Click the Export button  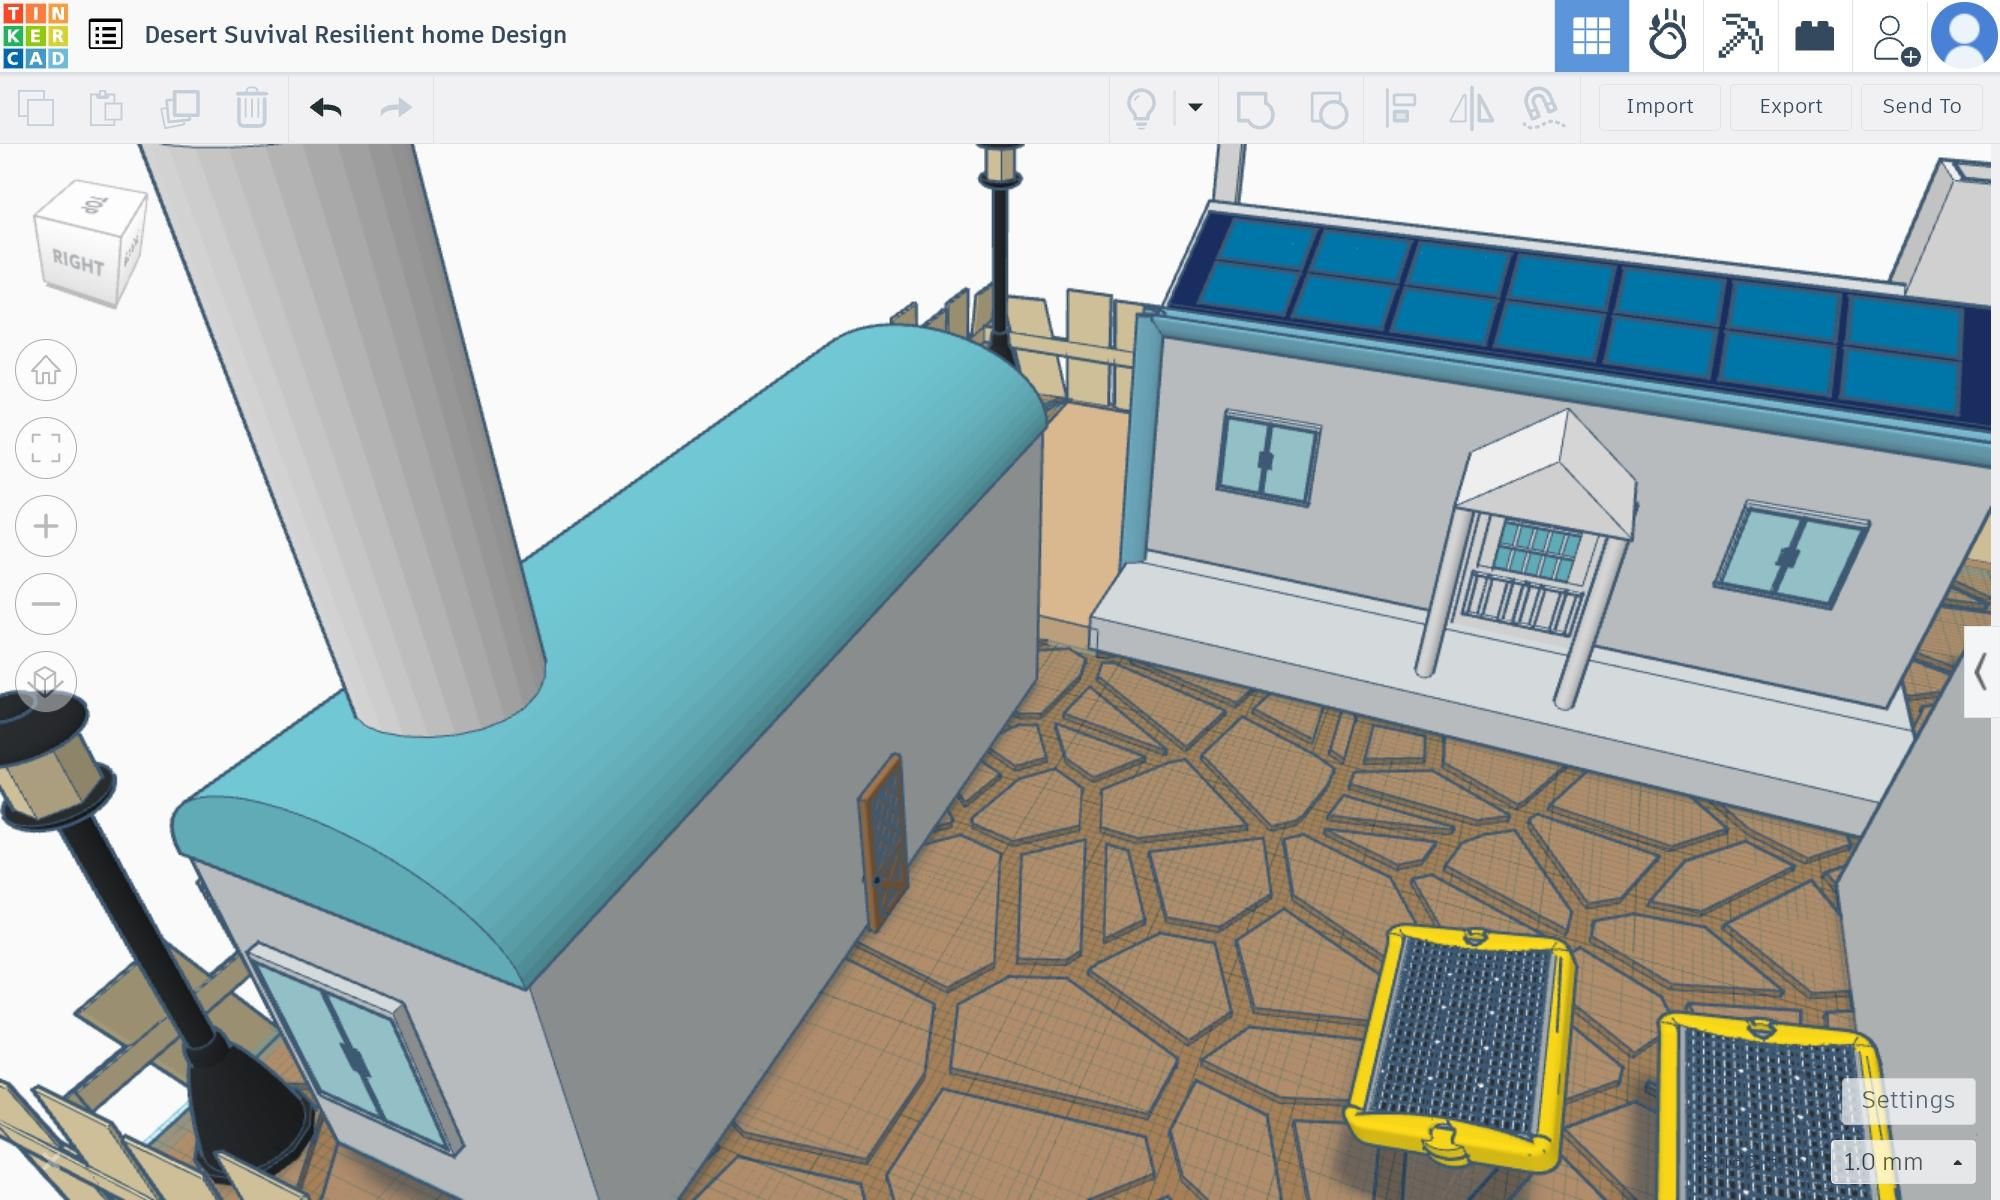pyautogui.click(x=1790, y=106)
